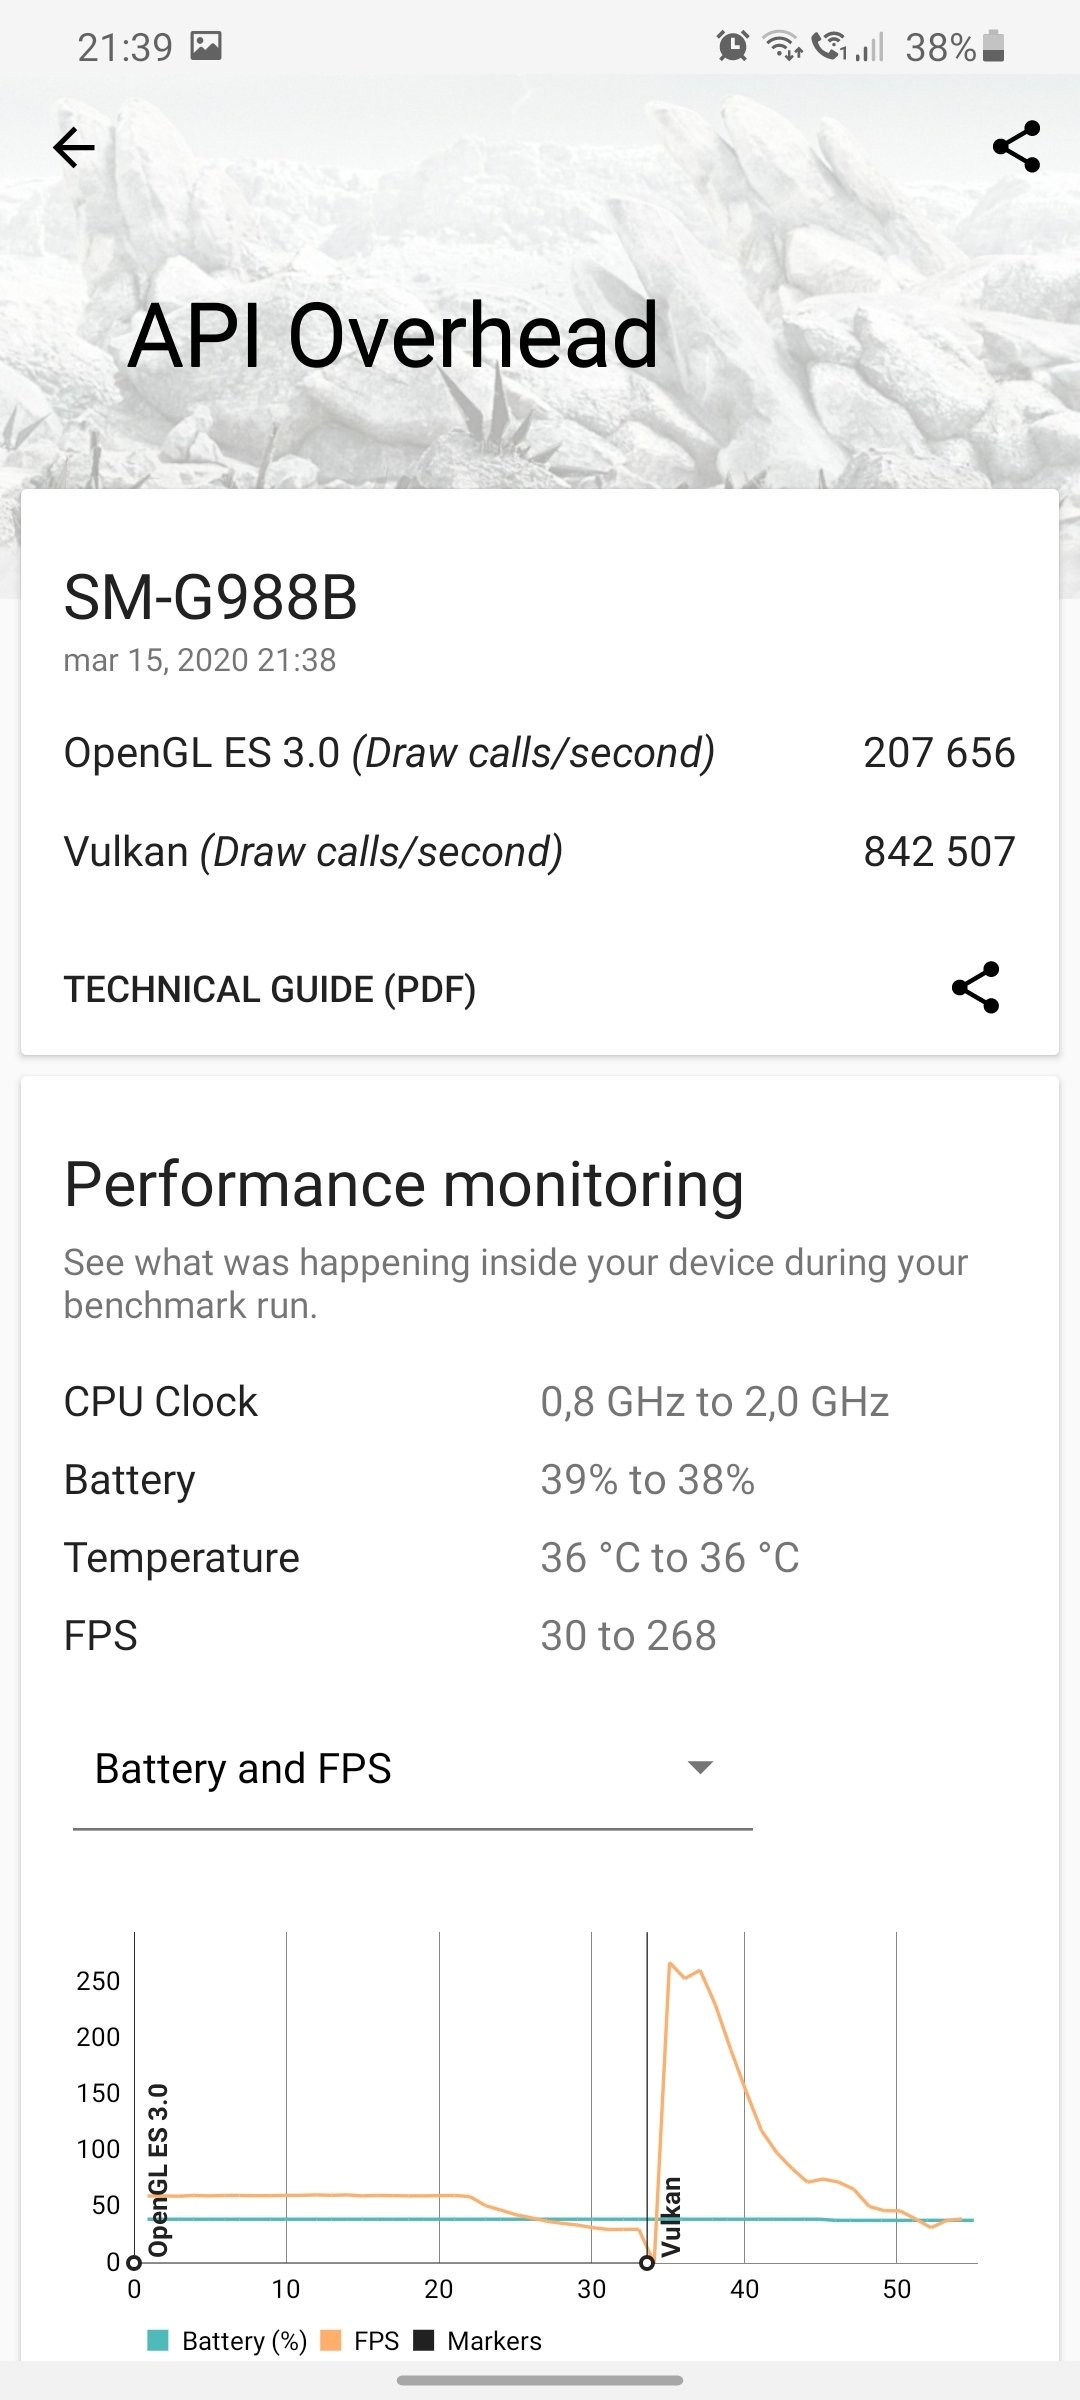The image size is (1080, 2400).
Task: Toggle Battery (%) legend swatch
Action: pos(157,2341)
